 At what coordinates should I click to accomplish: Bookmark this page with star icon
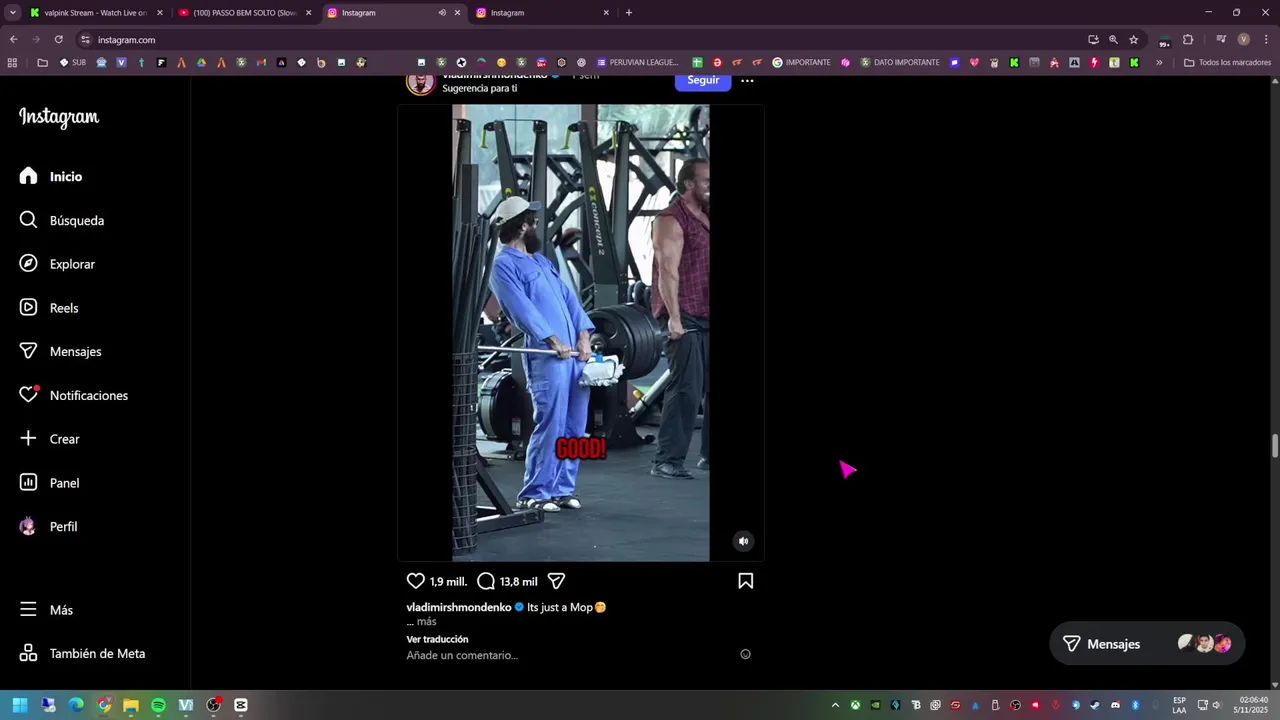point(1133,40)
